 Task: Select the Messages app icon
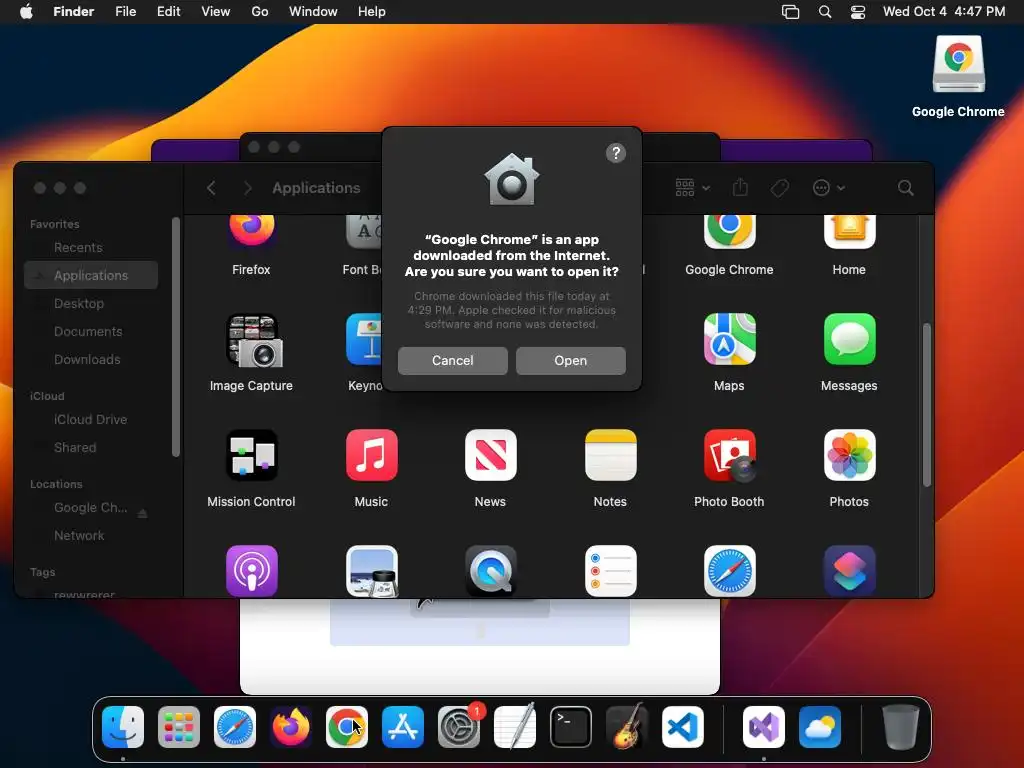pyautogui.click(x=849, y=339)
